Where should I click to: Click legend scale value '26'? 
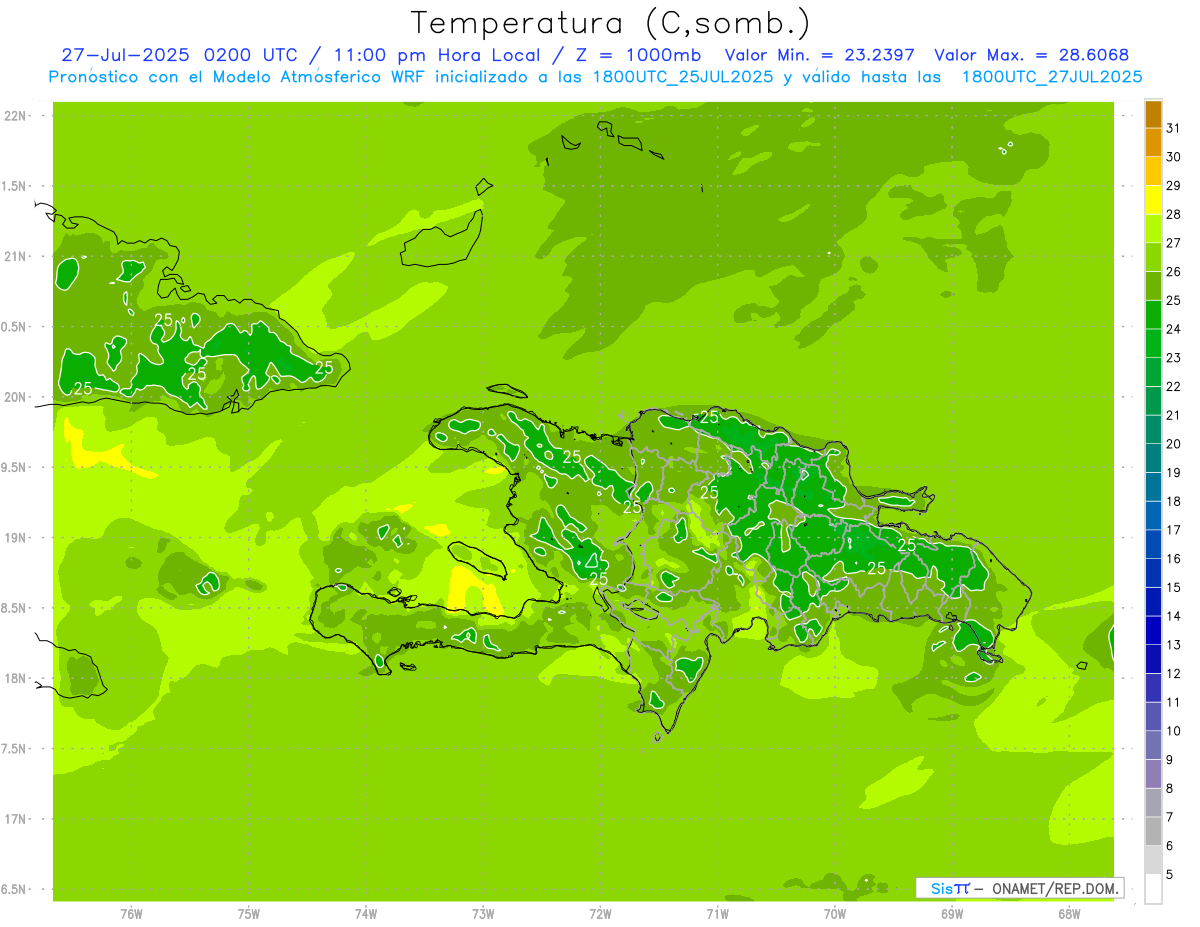[1173, 272]
